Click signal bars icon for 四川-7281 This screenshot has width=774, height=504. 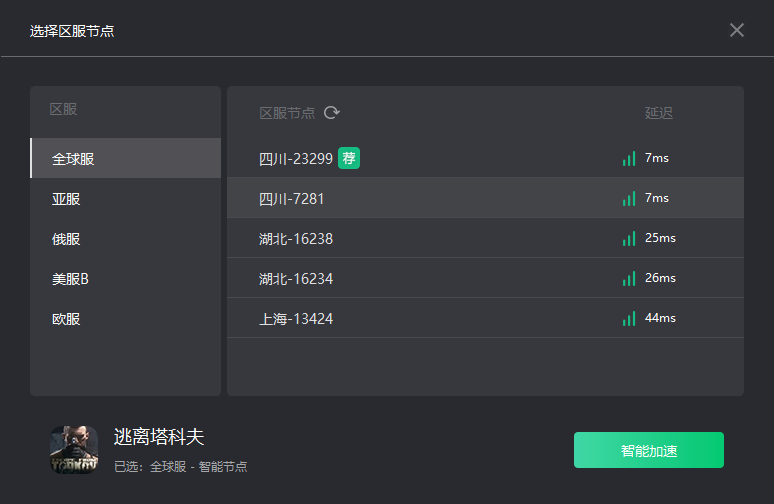(629, 198)
